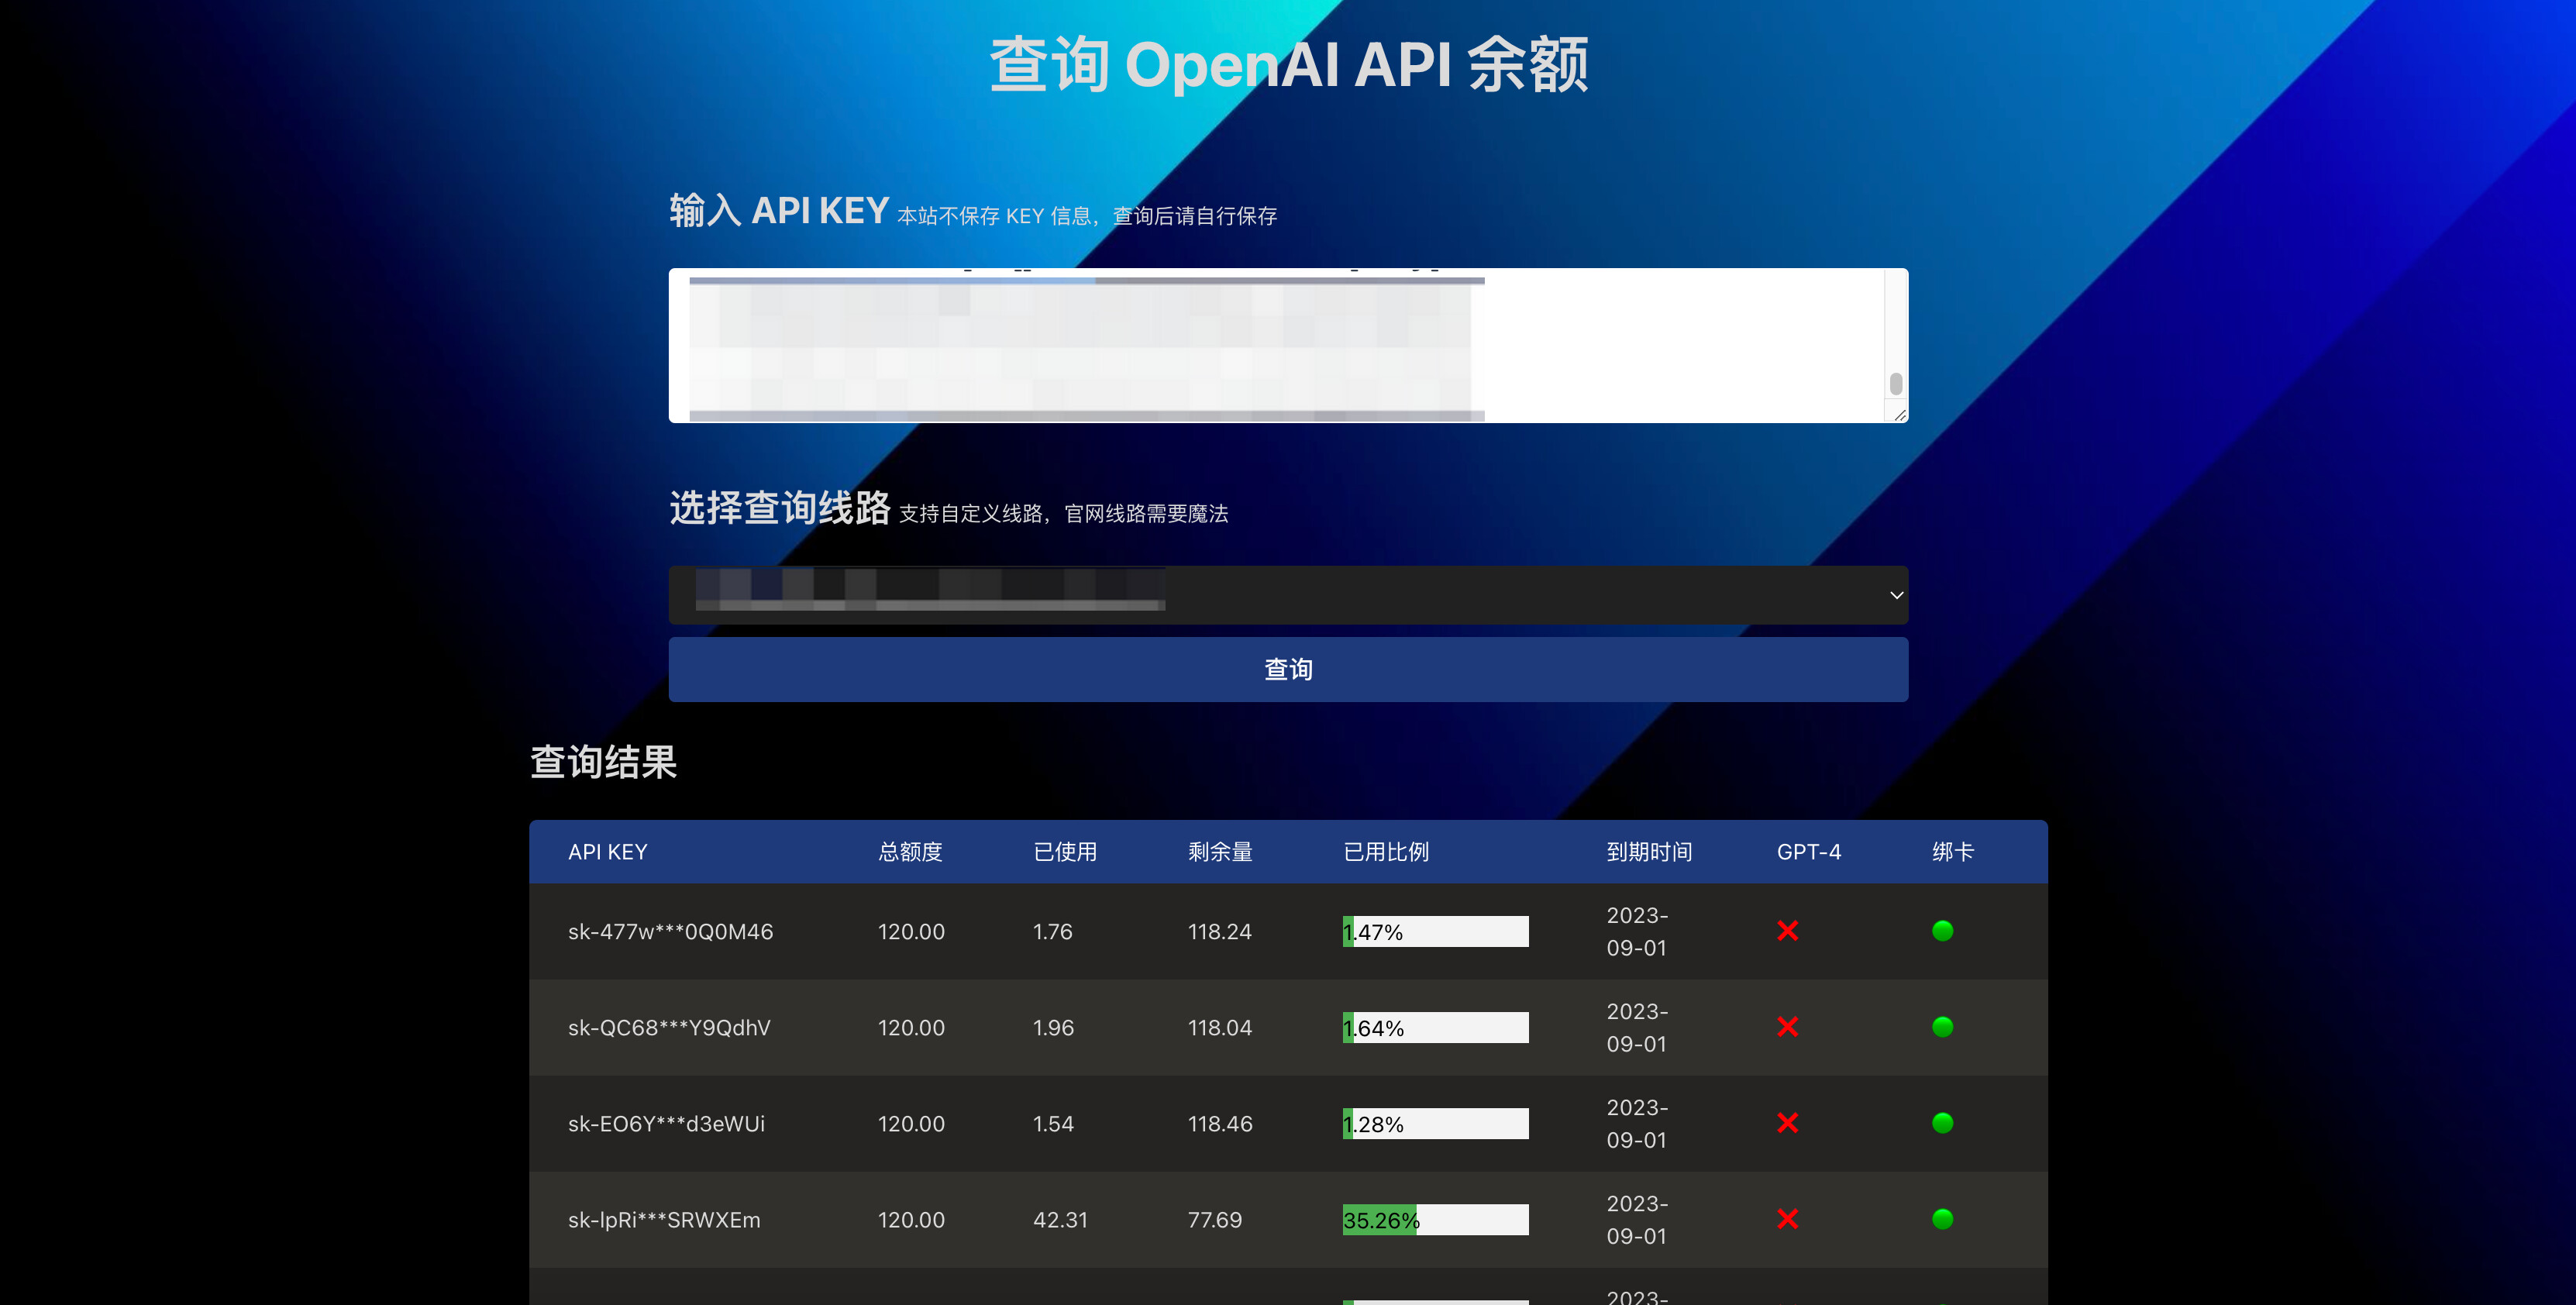
Task: Click the 已用比例 column header
Action: (1386, 852)
